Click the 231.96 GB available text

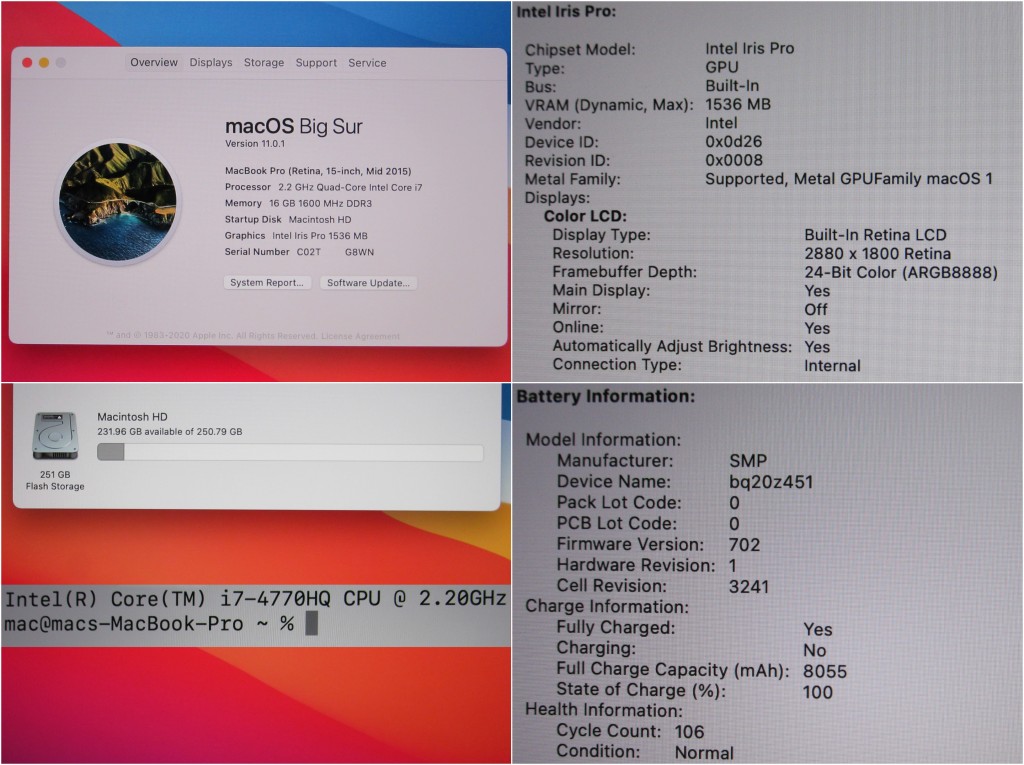tap(170, 432)
